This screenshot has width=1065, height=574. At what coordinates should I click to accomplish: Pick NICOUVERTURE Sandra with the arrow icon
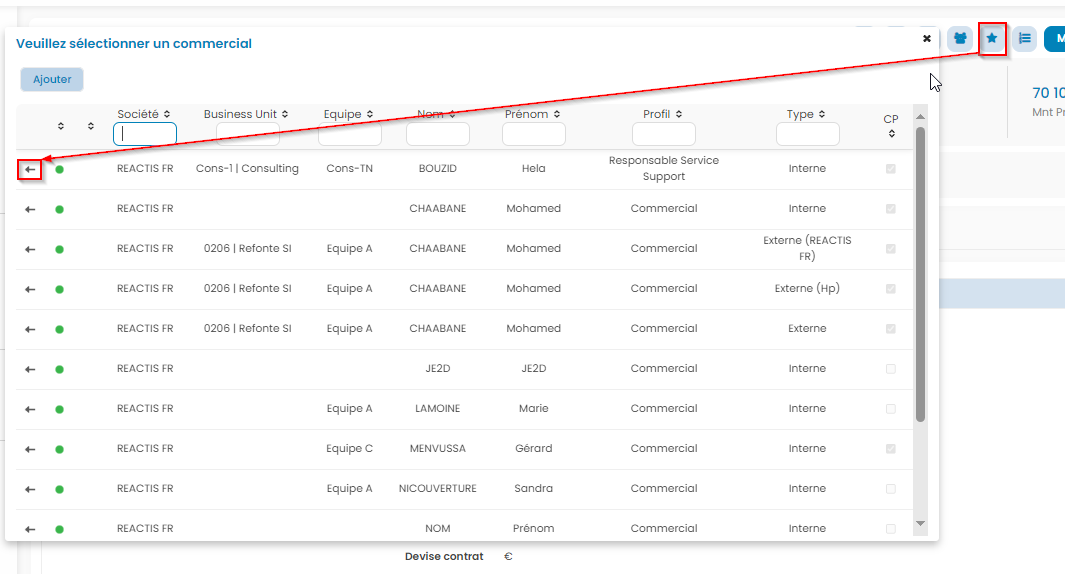tap(30, 489)
